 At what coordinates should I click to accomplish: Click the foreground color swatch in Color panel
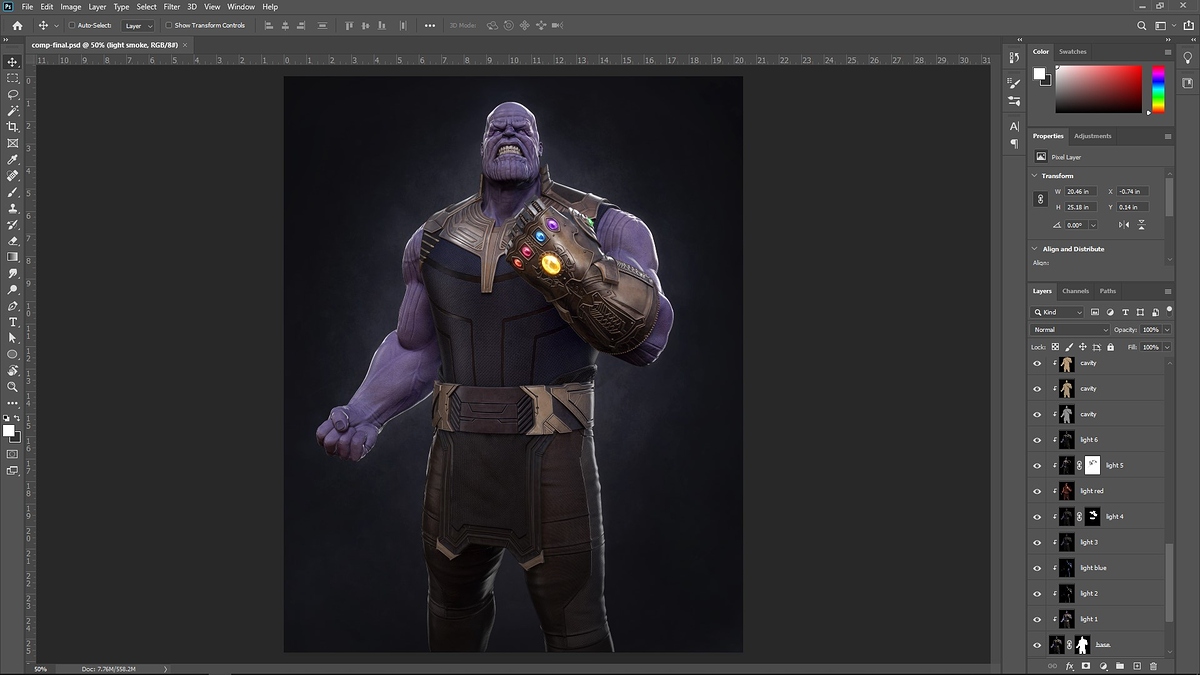(1040, 73)
